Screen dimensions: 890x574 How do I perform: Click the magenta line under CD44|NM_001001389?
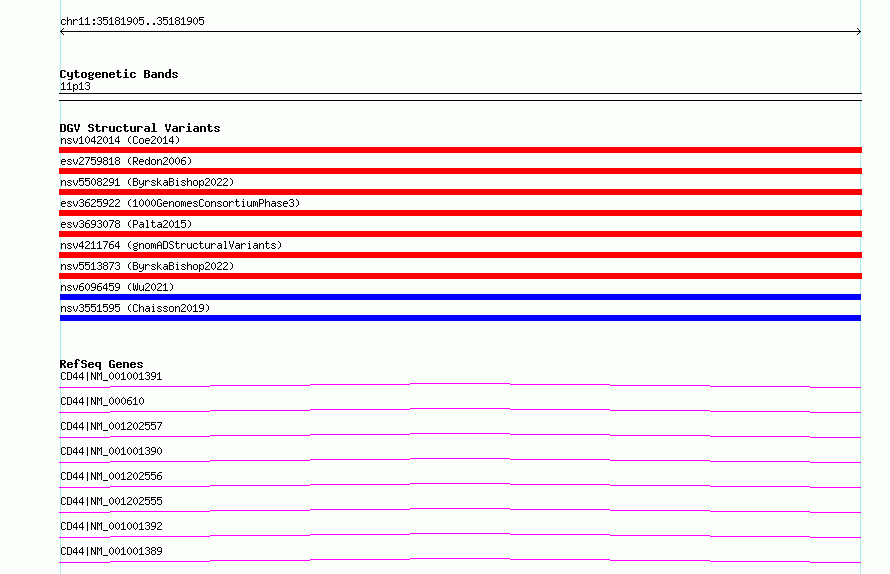point(460,560)
